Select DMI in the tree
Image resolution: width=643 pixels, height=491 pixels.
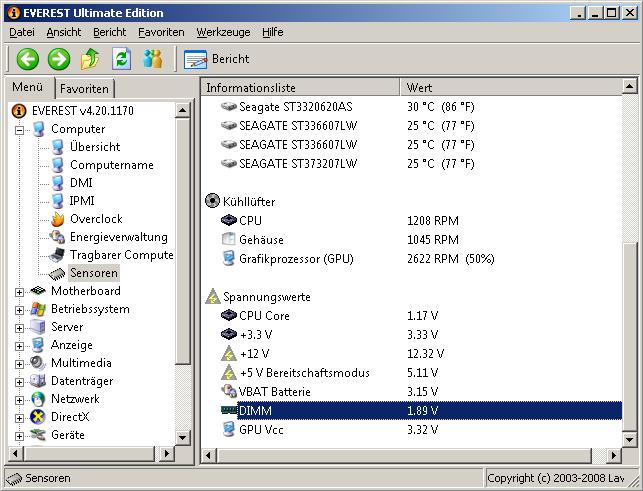[x=81, y=183]
